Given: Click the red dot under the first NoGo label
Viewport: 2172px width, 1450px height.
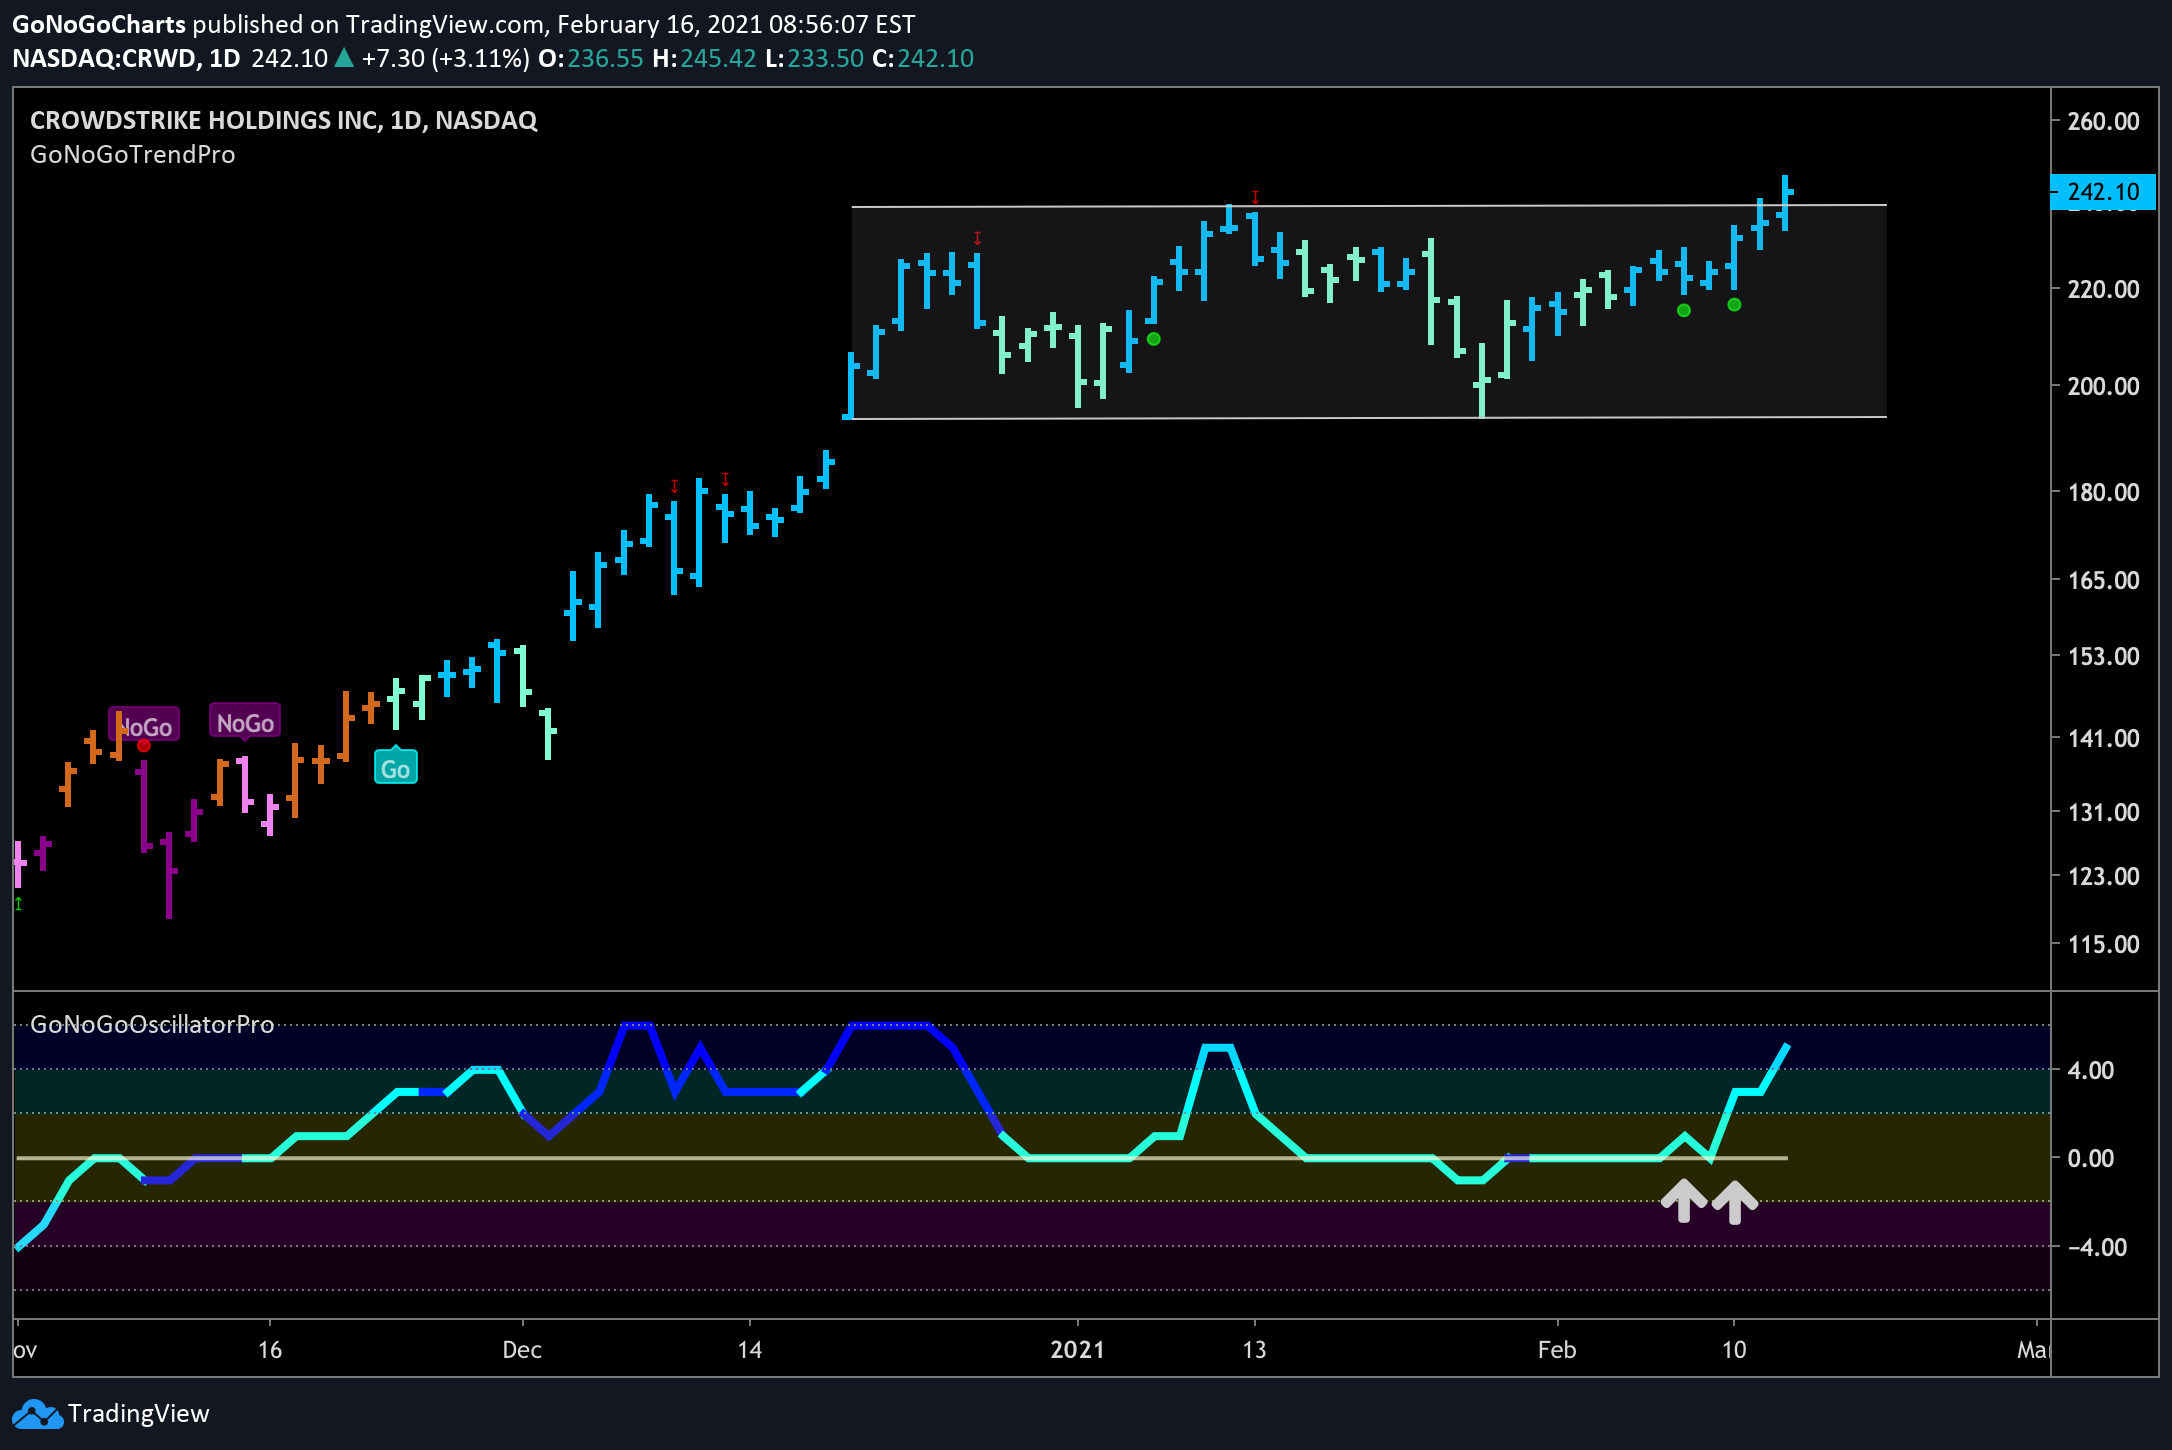Looking at the screenshot, I should (x=144, y=745).
